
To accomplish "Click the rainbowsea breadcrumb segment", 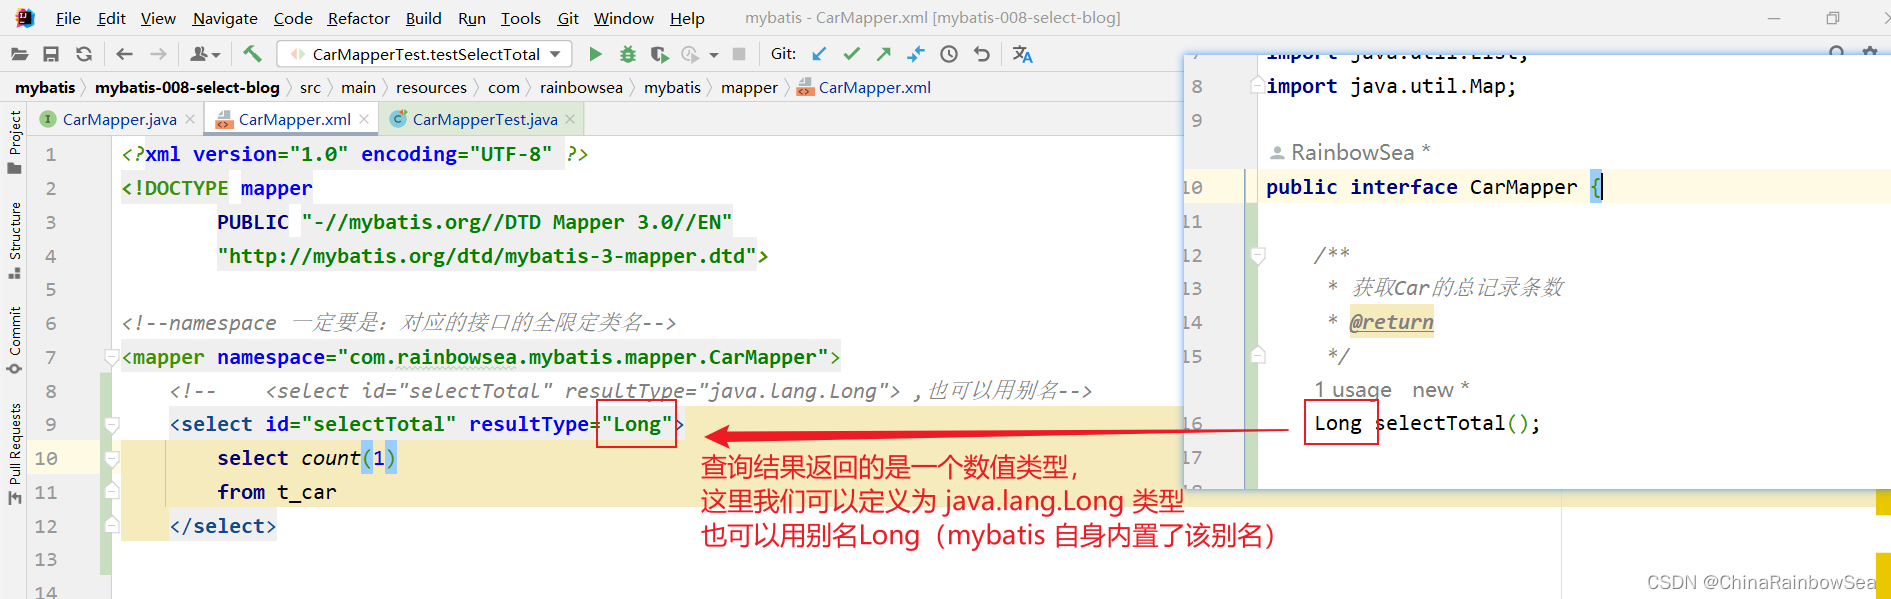I will (581, 87).
